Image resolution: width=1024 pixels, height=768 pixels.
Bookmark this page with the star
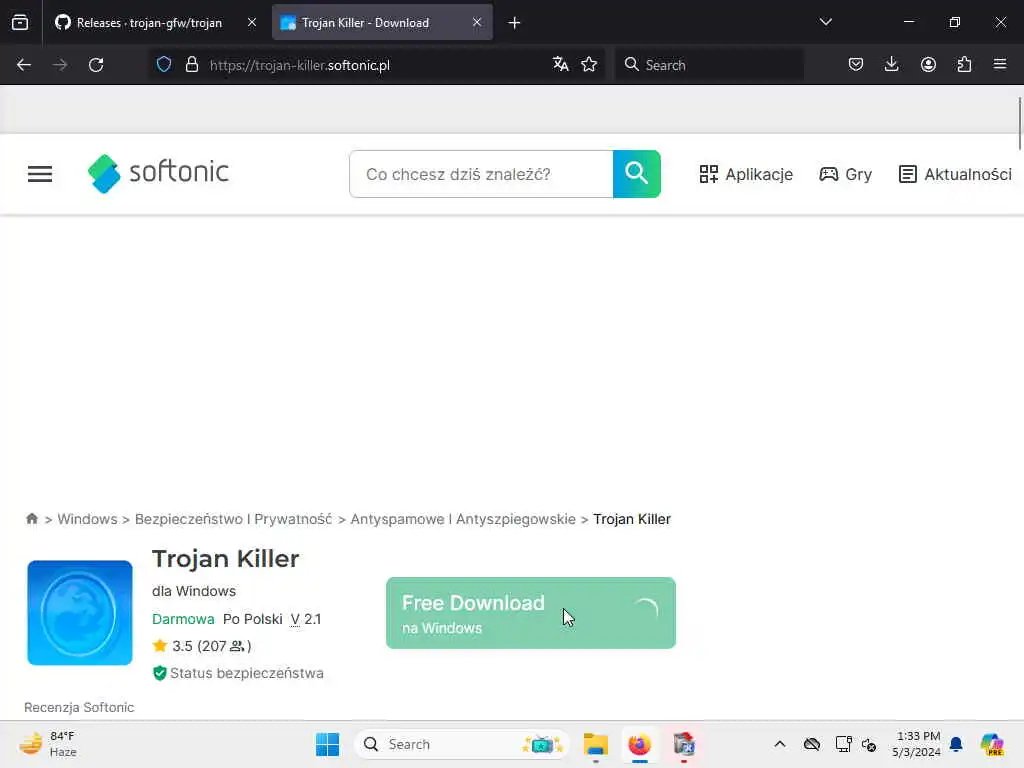pos(589,65)
